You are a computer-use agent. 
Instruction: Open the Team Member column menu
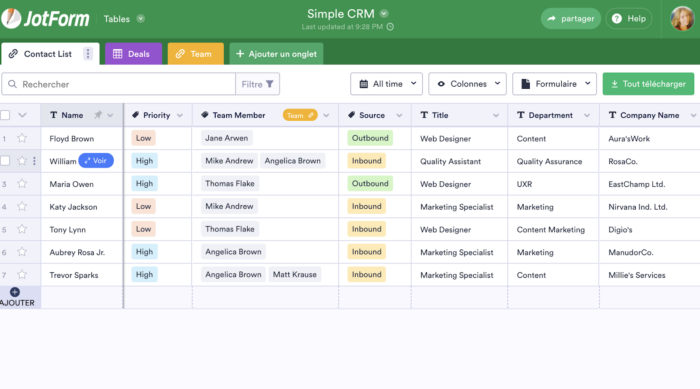[x=326, y=115]
